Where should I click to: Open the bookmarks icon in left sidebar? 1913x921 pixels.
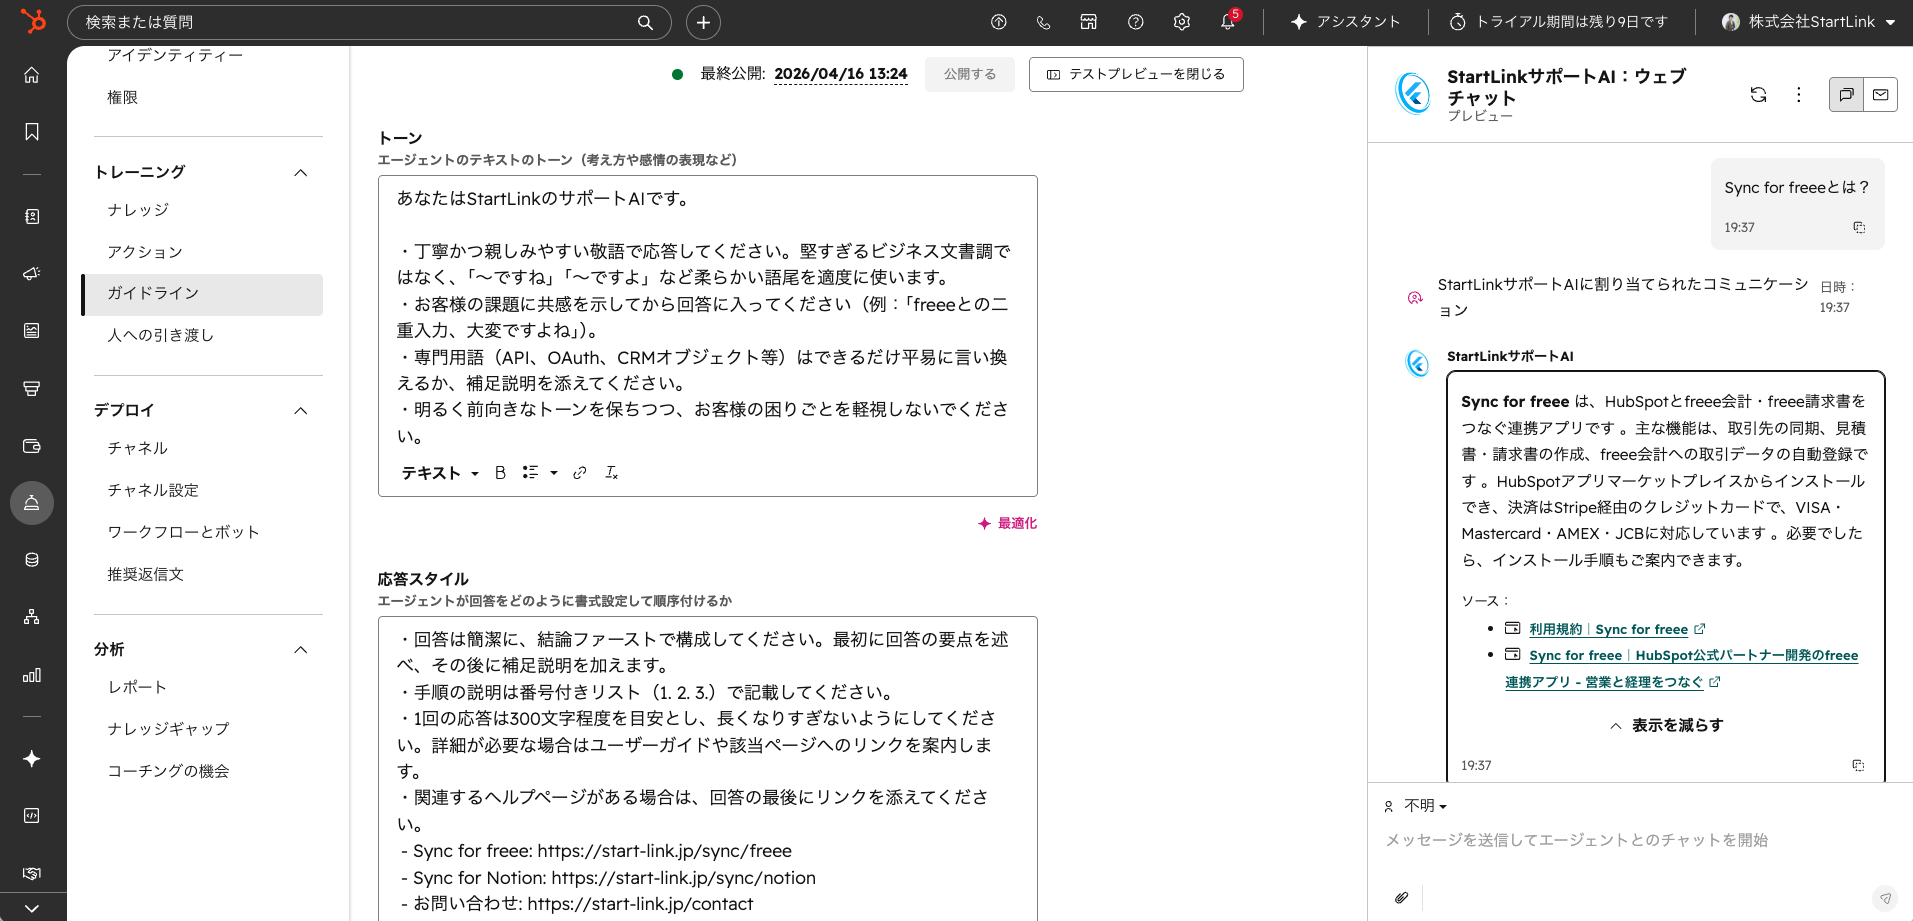click(x=32, y=132)
